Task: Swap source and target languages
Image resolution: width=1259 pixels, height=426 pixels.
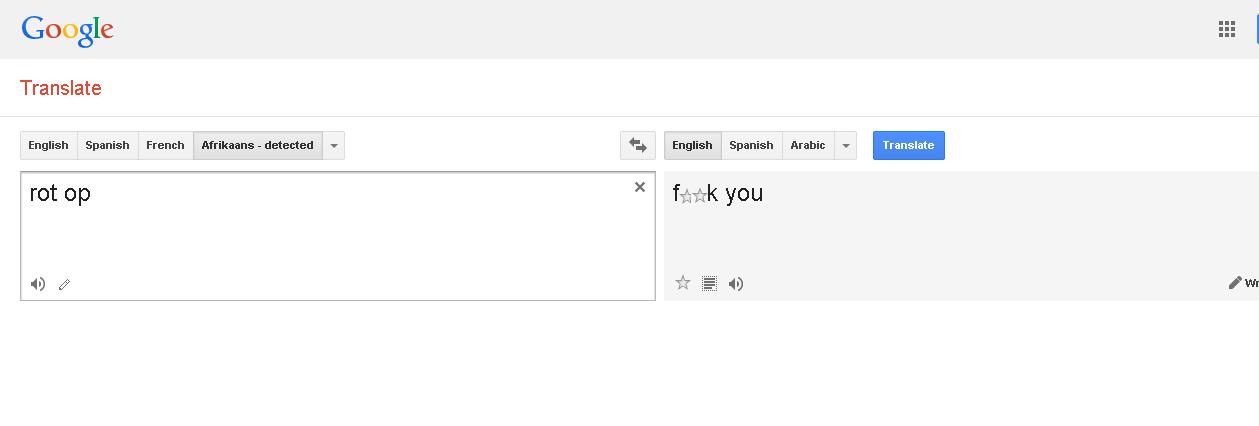Action: [x=638, y=145]
